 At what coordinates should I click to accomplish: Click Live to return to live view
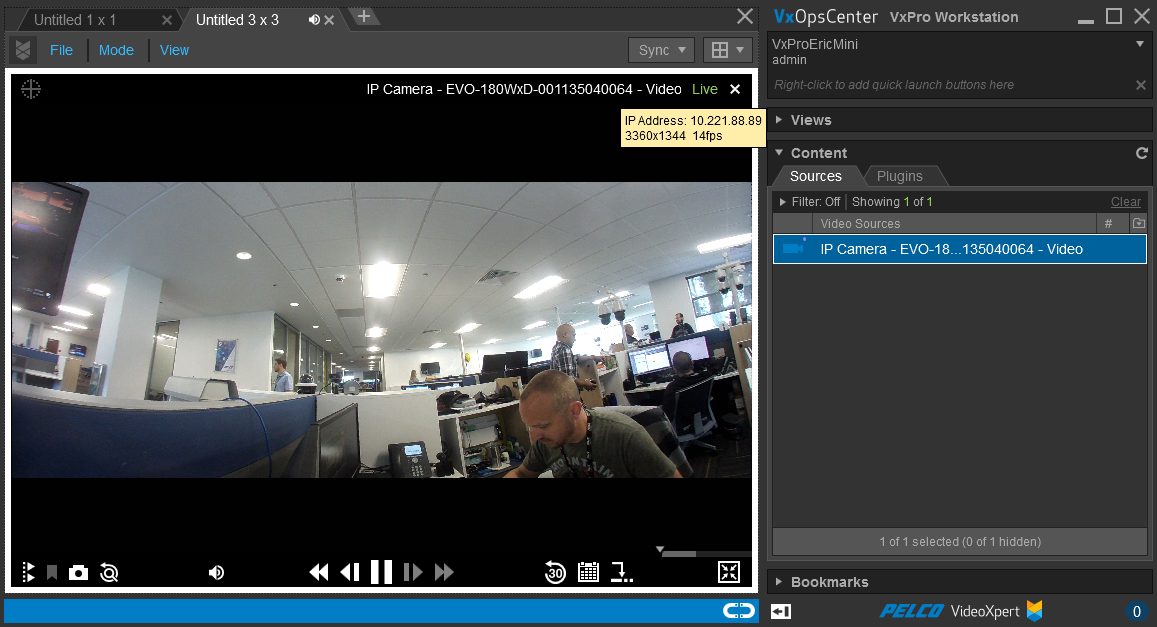click(x=704, y=89)
